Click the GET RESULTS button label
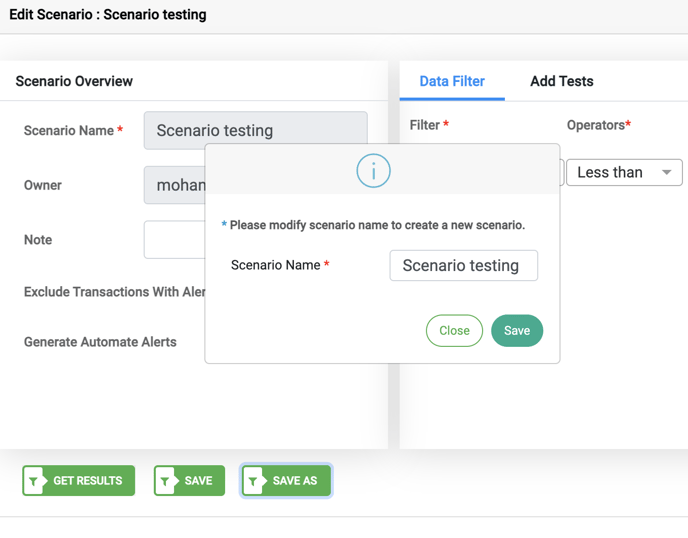 [88, 481]
